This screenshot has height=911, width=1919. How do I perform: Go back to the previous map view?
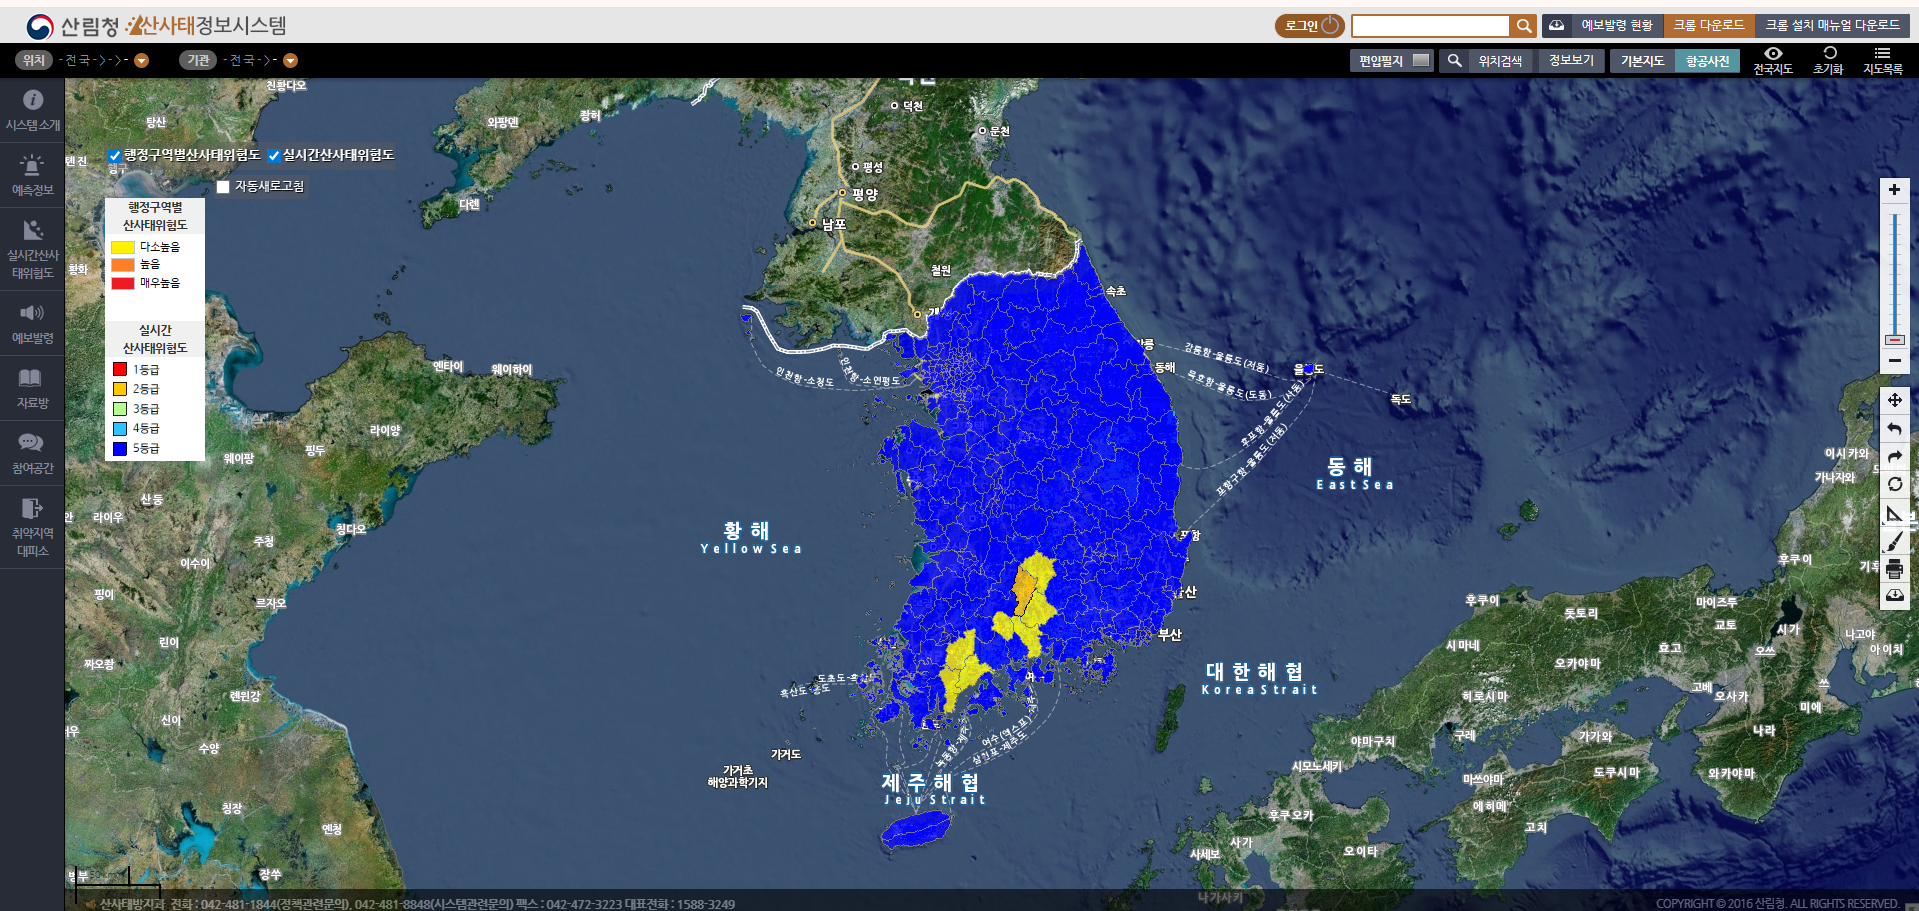[x=1894, y=429]
